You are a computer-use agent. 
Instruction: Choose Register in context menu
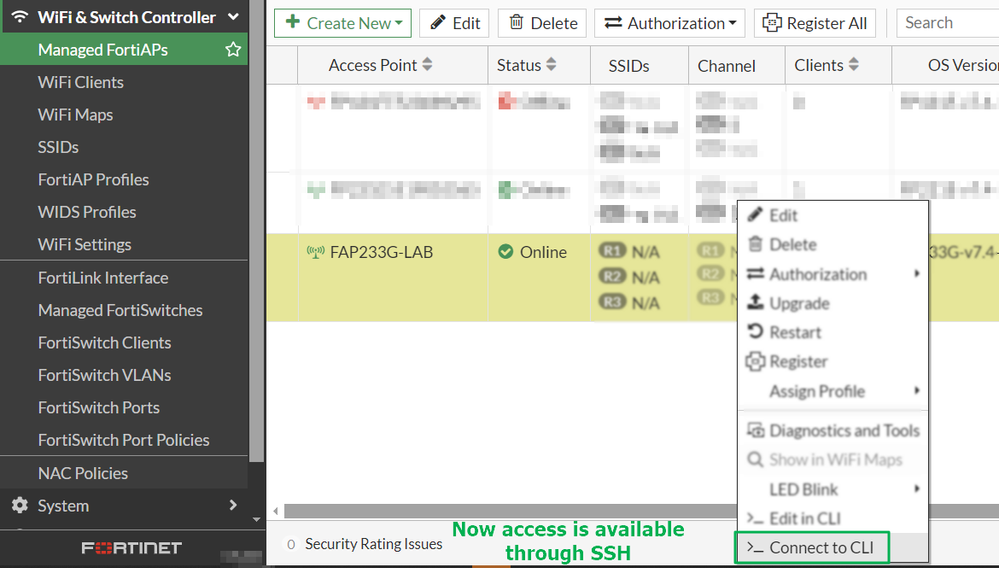pyautogui.click(x=833, y=362)
